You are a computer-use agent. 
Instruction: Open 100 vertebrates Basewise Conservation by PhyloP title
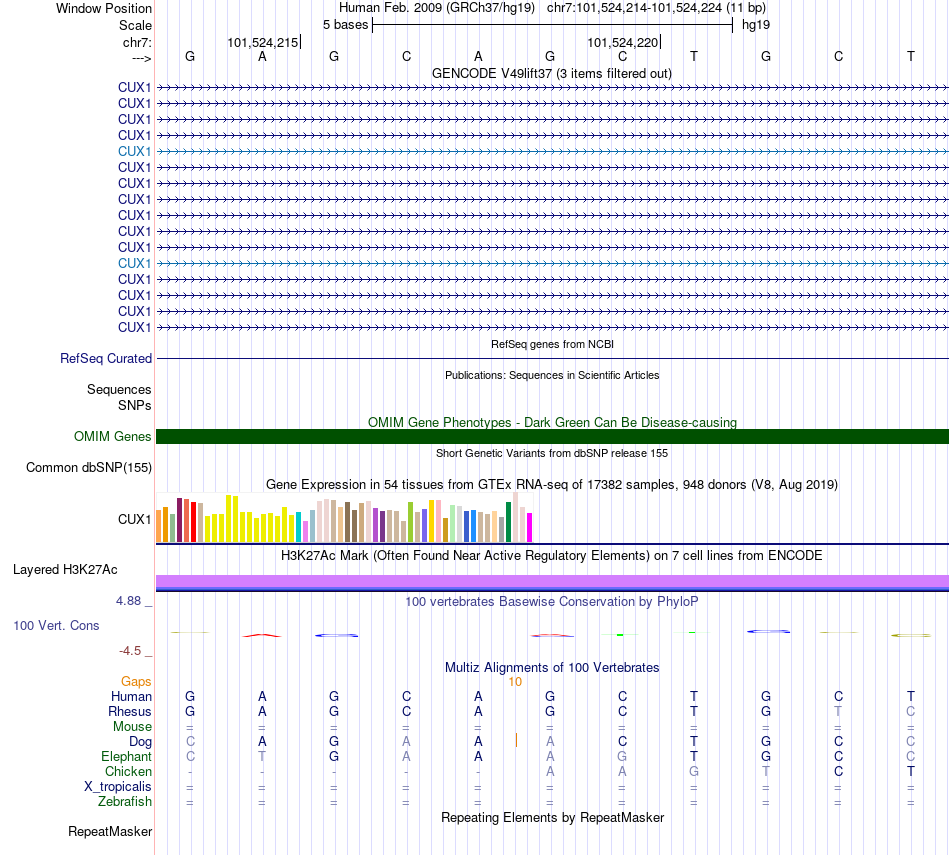(x=551, y=602)
